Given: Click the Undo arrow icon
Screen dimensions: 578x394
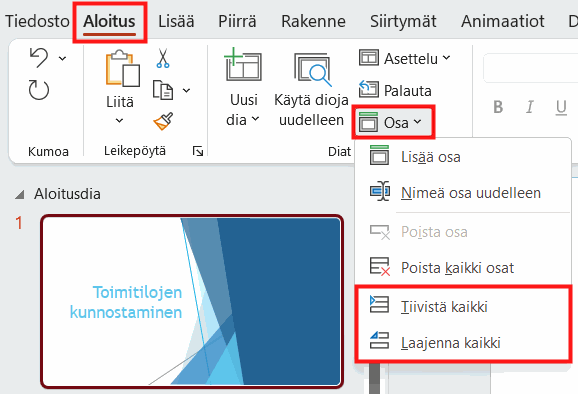Looking at the screenshot, I should click(38, 58).
